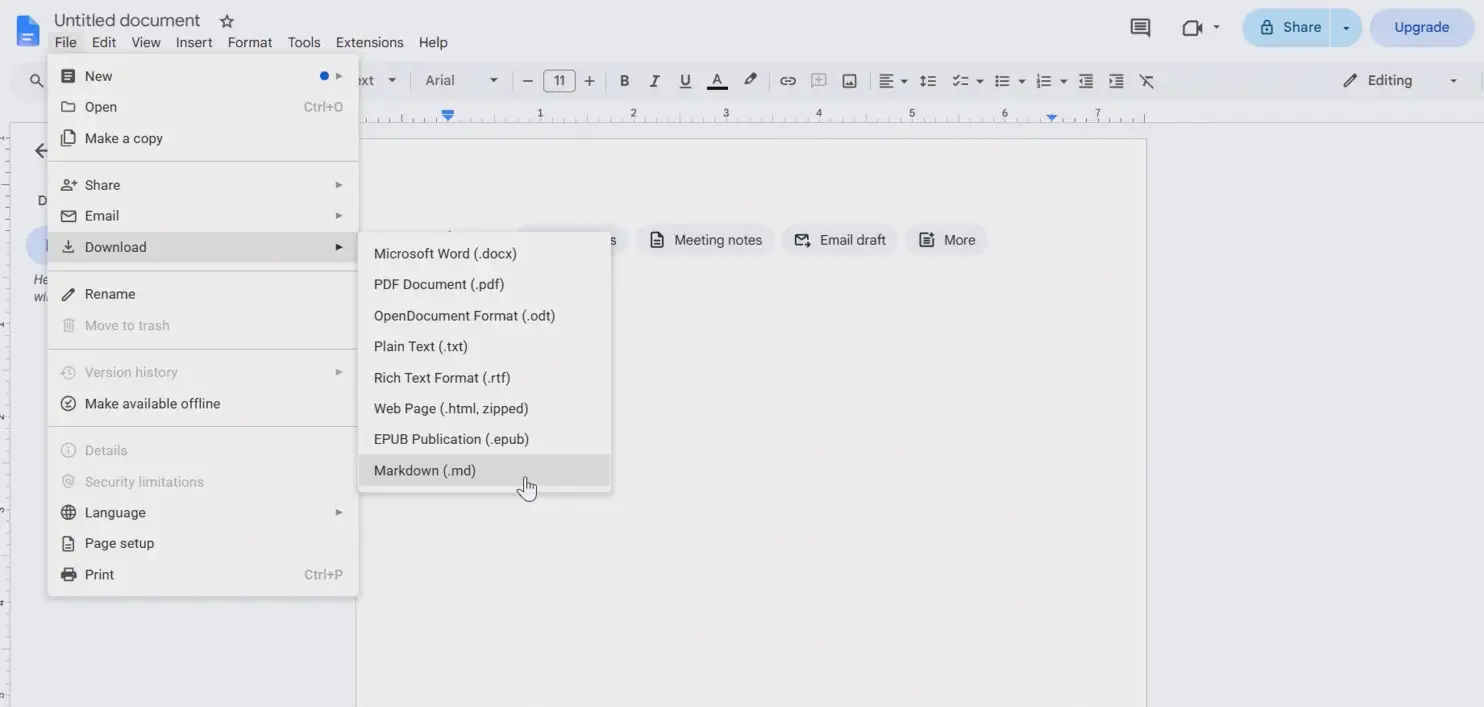Click the More templates chip
Viewport: 1484px width, 707px height.
coord(947,240)
